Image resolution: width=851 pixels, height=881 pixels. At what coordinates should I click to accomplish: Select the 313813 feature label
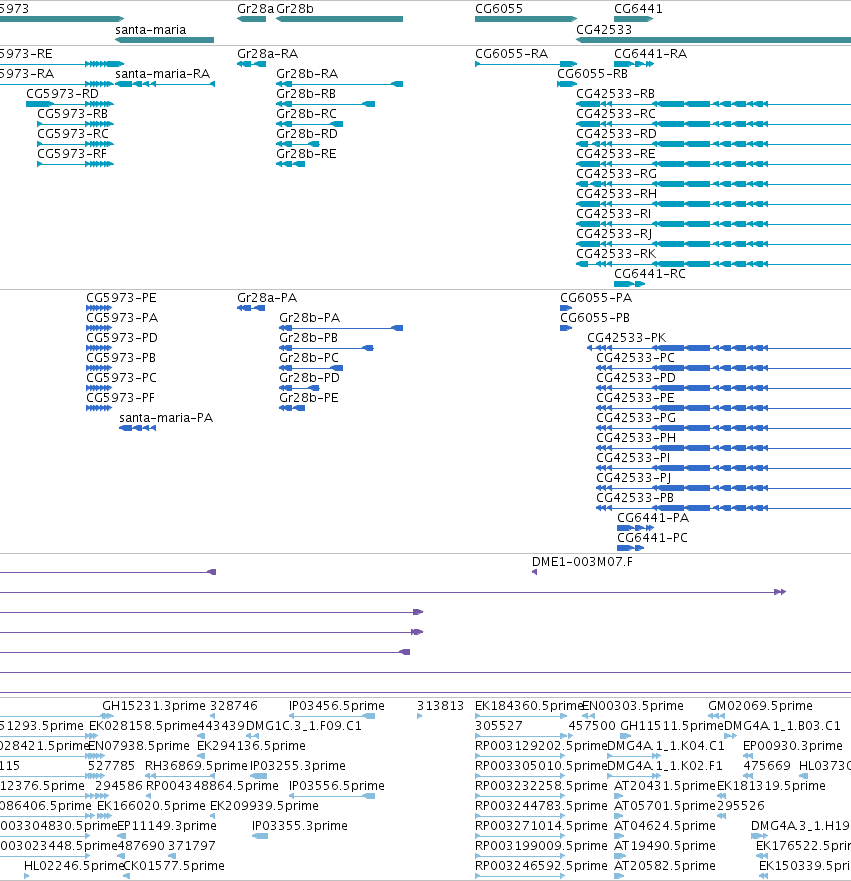440,706
